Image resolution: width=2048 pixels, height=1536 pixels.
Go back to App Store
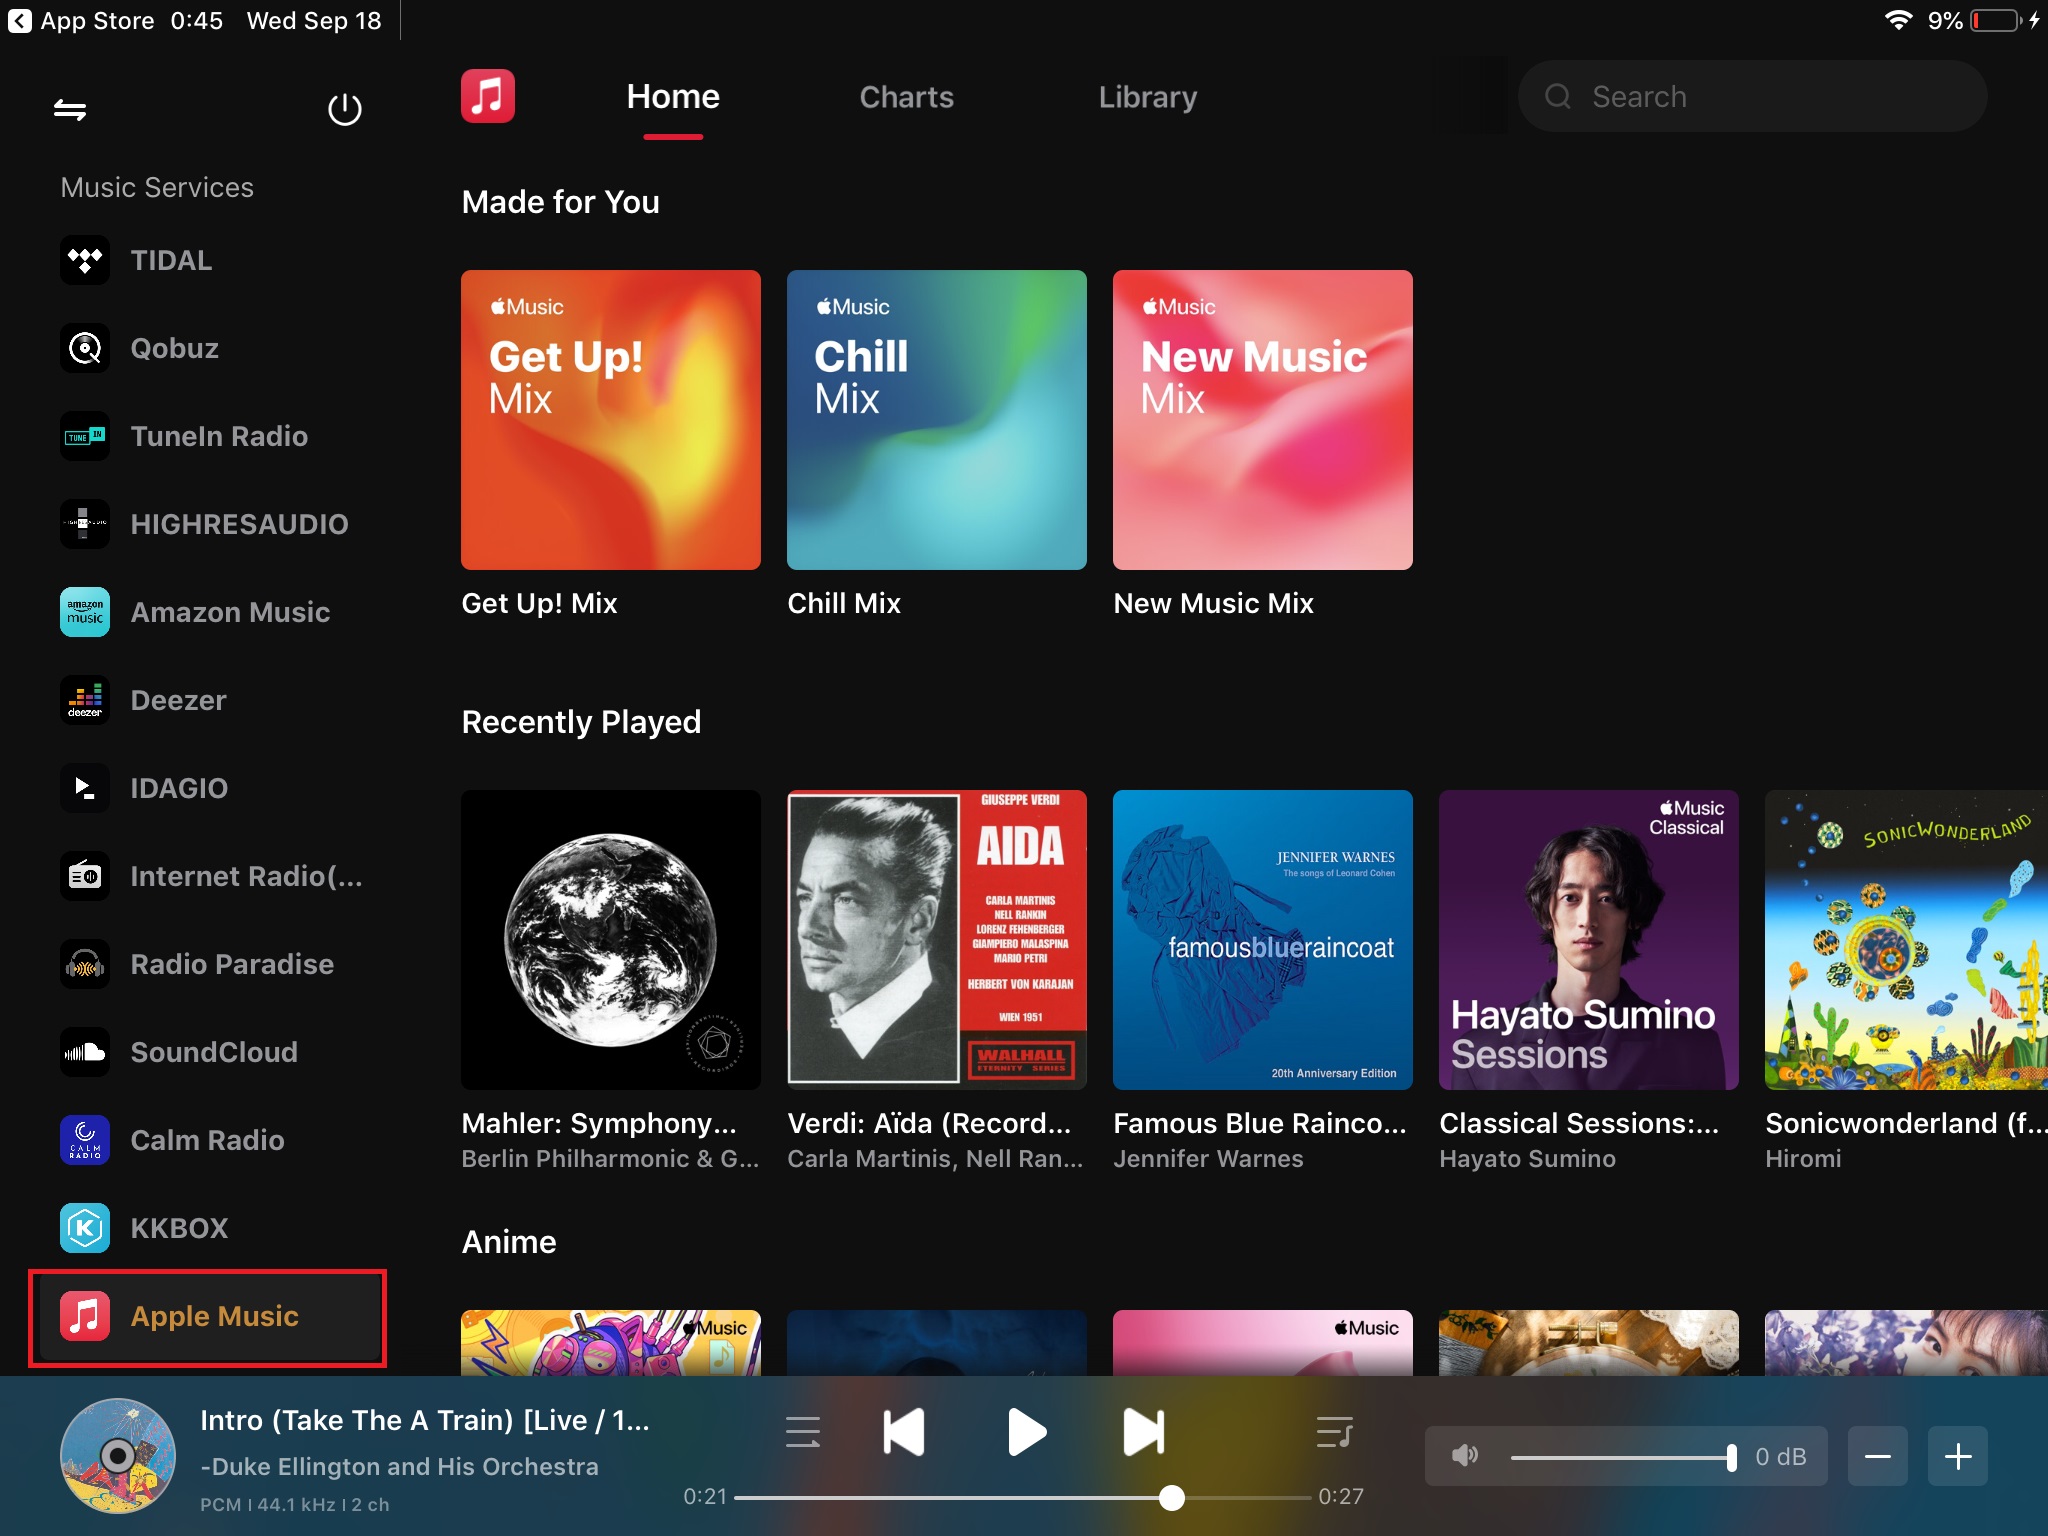click(x=82, y=21)
